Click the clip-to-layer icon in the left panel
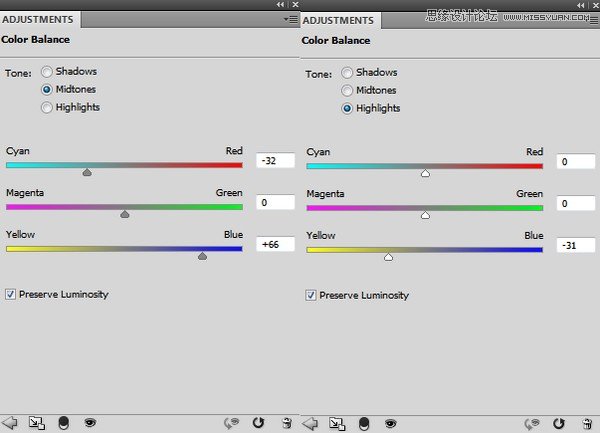This screenshot has height=433, width=600. 64,423
